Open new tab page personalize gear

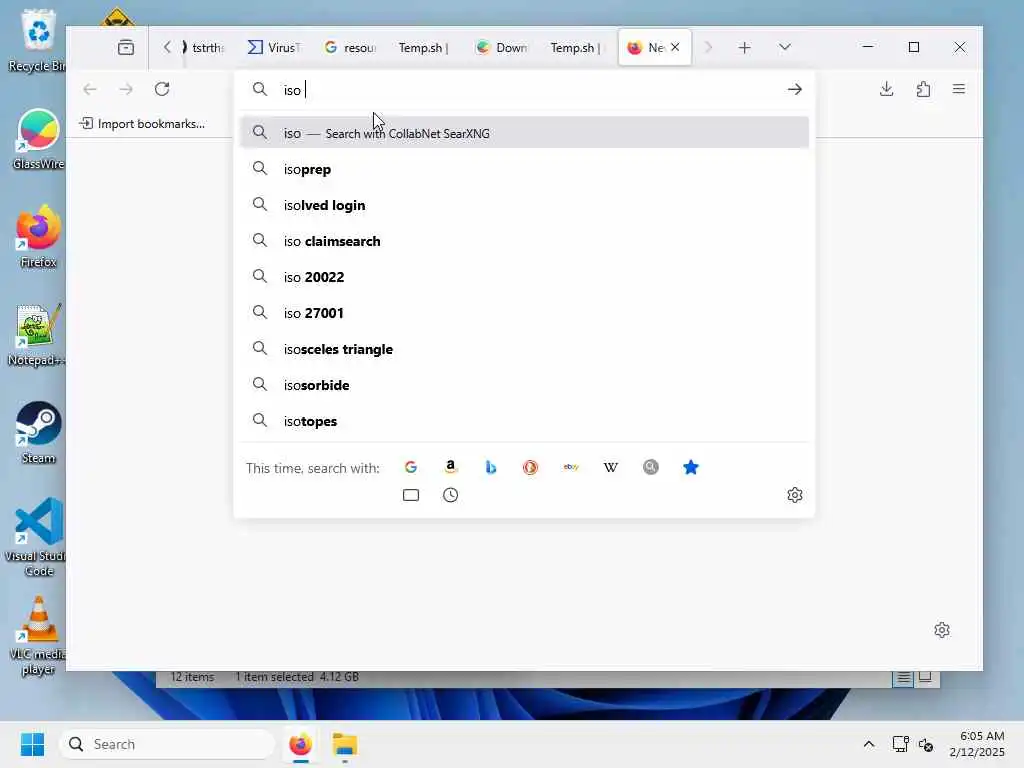coord(942,630)
